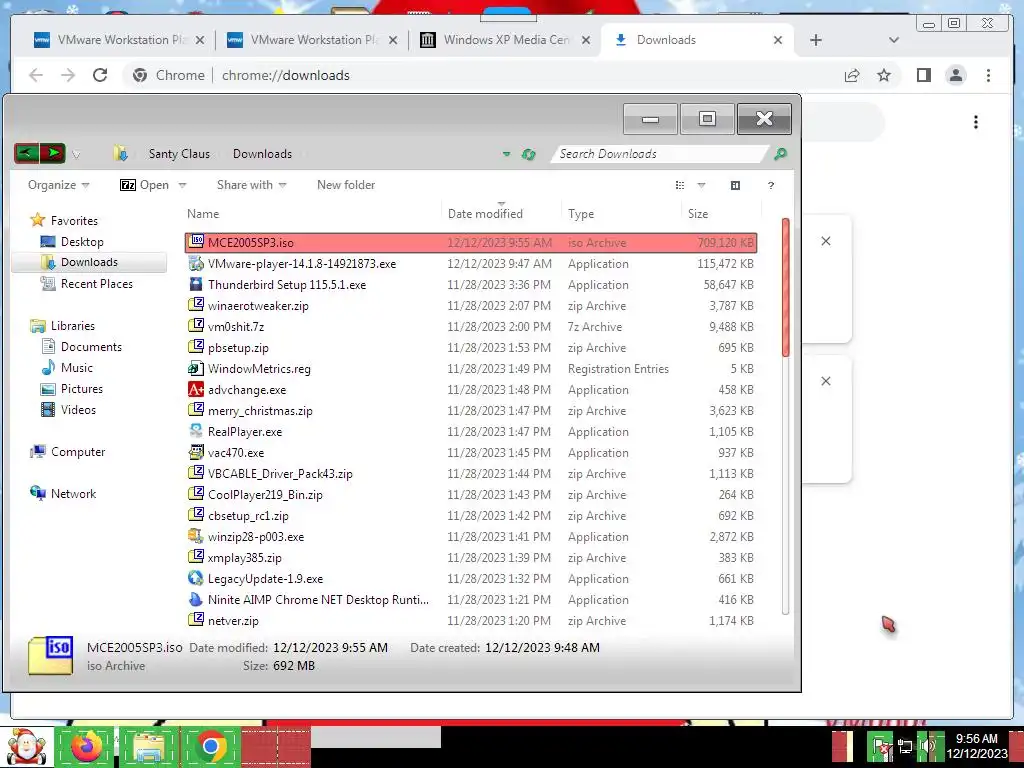Select Thunderbird Setup 115.5.1.exe icon

tap(196, 284)
